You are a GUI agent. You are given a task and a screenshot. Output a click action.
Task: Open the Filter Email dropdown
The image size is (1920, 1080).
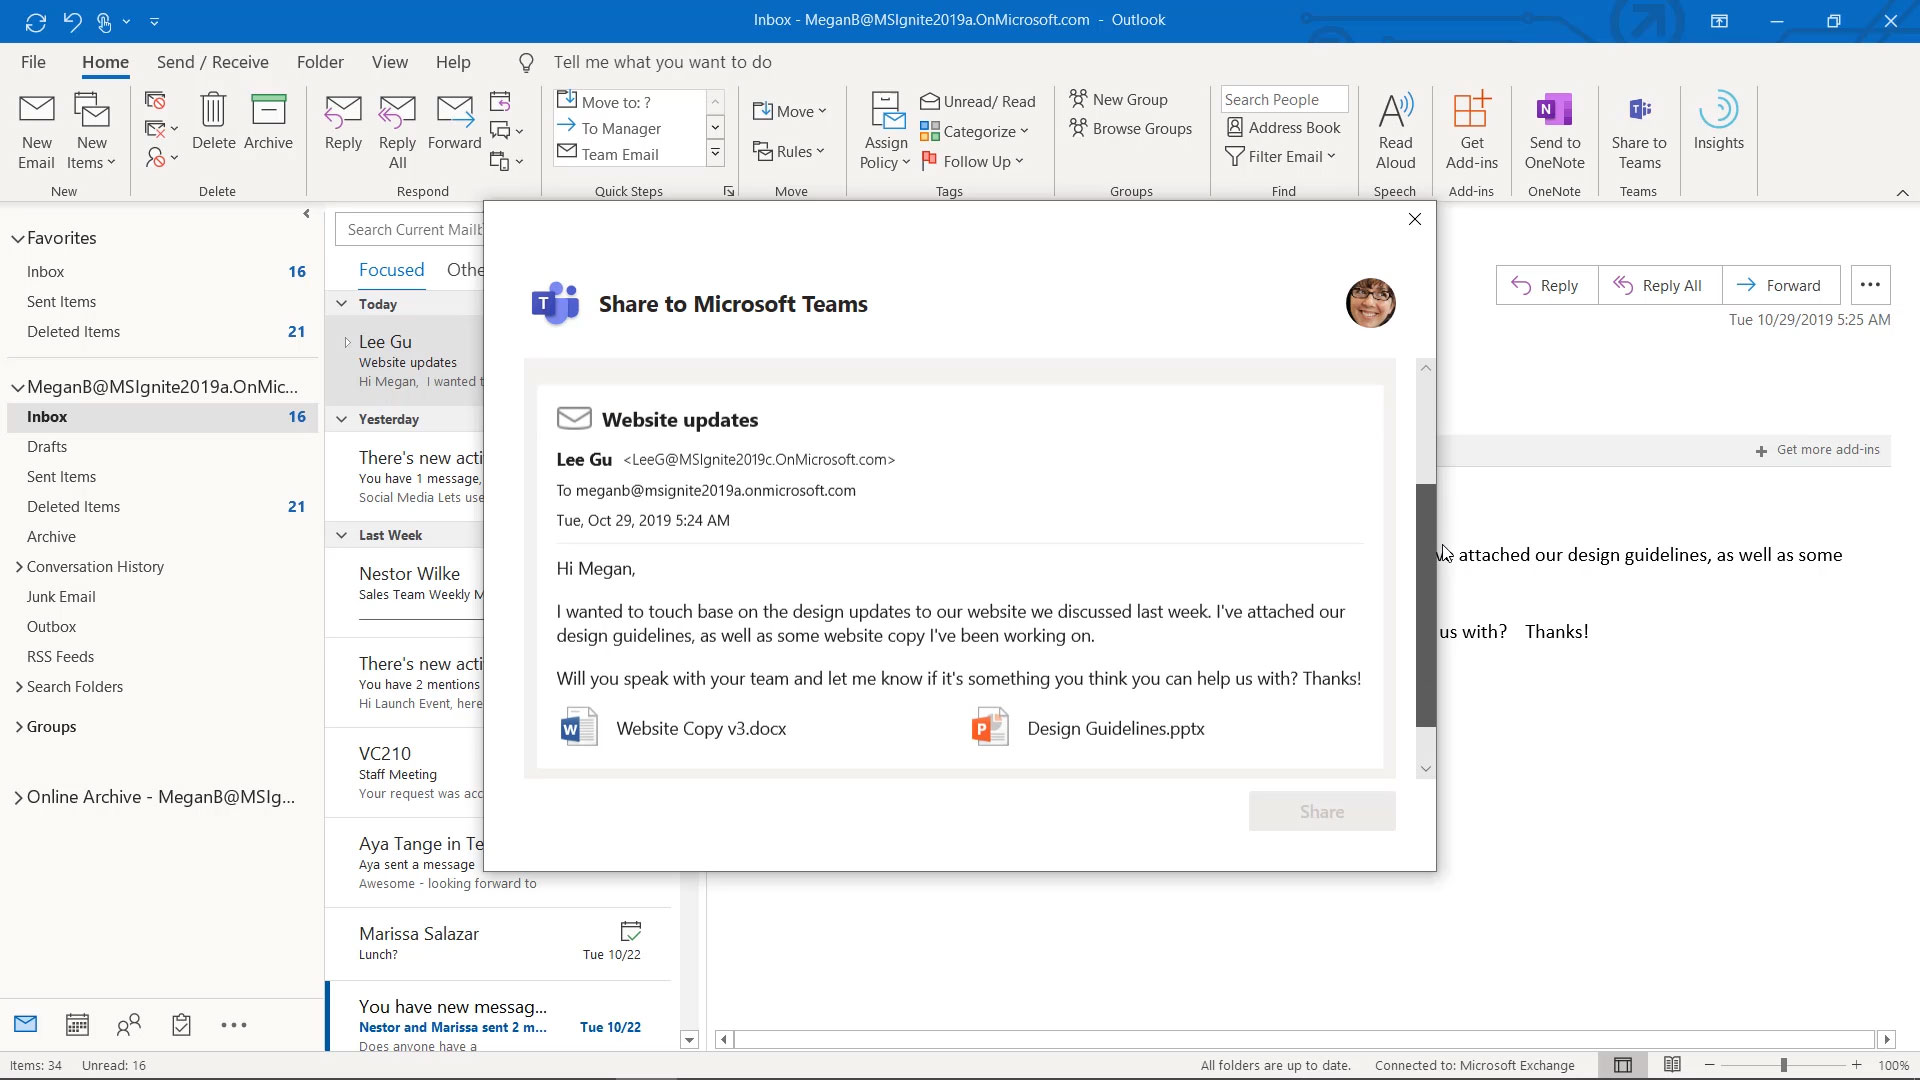point(1281,156)
